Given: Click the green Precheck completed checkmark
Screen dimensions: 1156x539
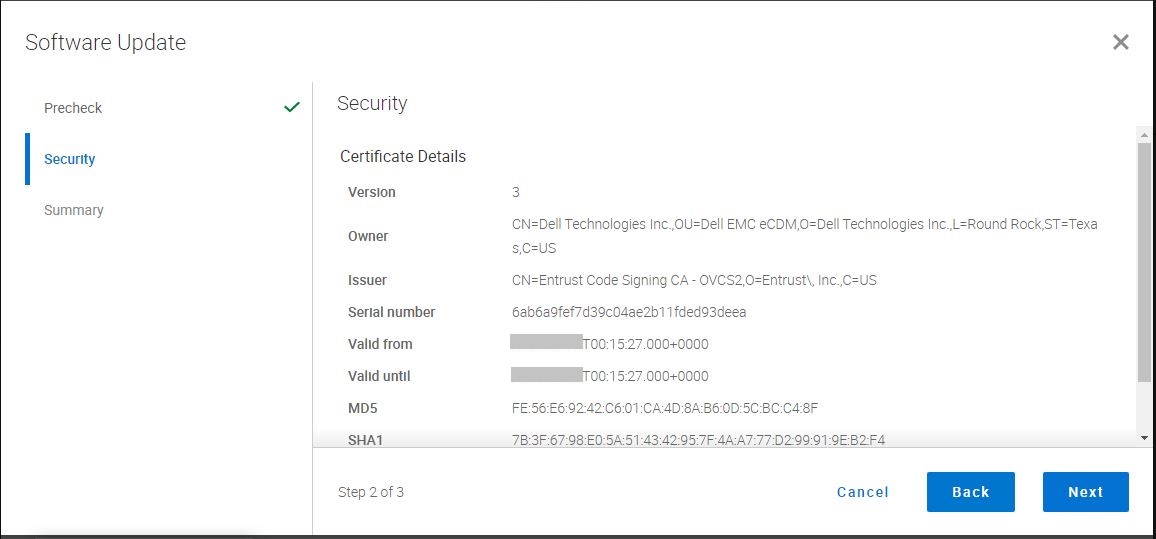Looking at the screenshot, I should click(292, 107).
